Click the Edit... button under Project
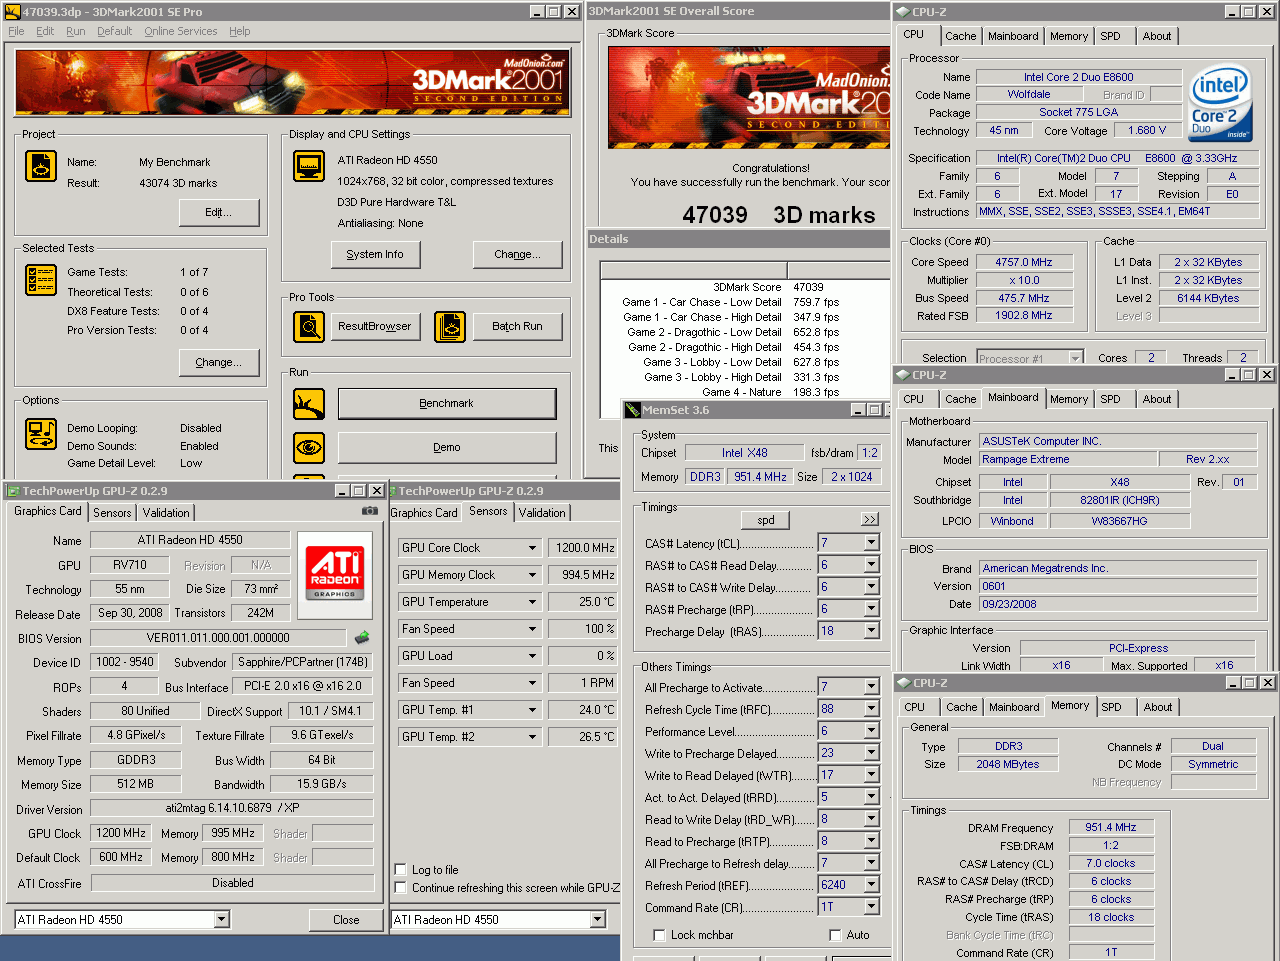The height and width of the screenshot is (961, 1280). point(219,212)
